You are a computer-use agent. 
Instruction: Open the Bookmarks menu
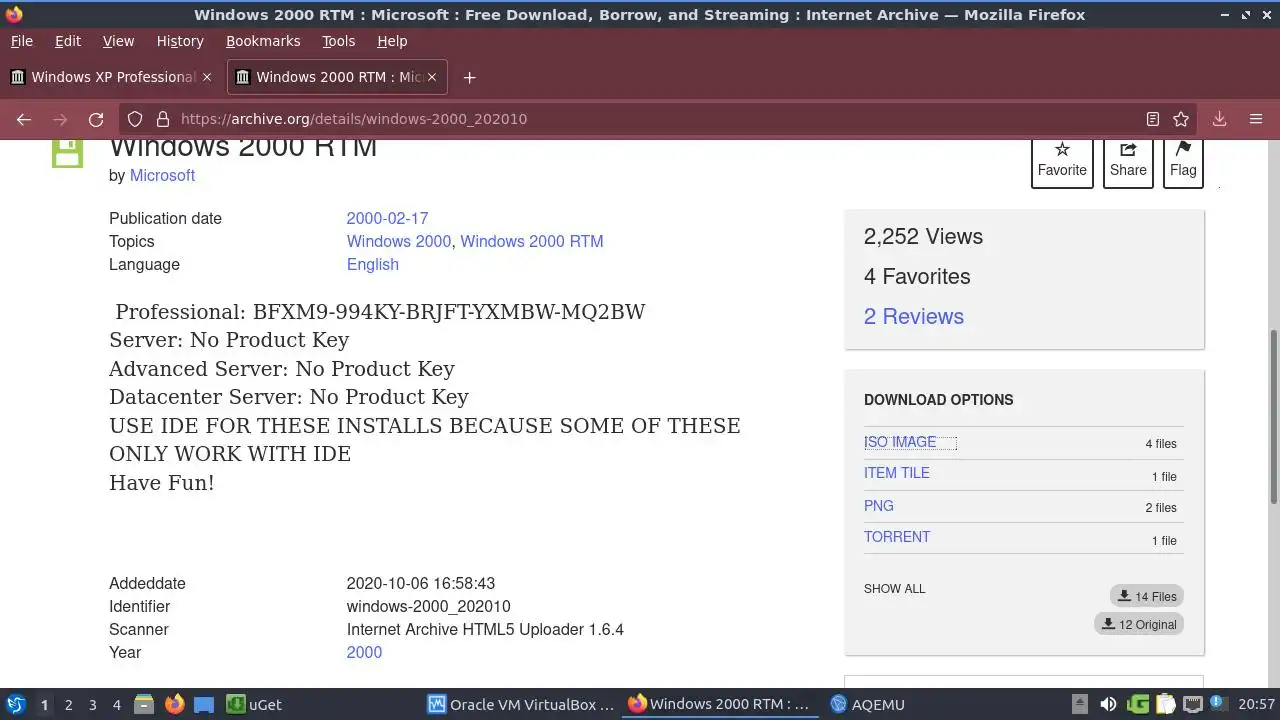(x=263, y=41)
